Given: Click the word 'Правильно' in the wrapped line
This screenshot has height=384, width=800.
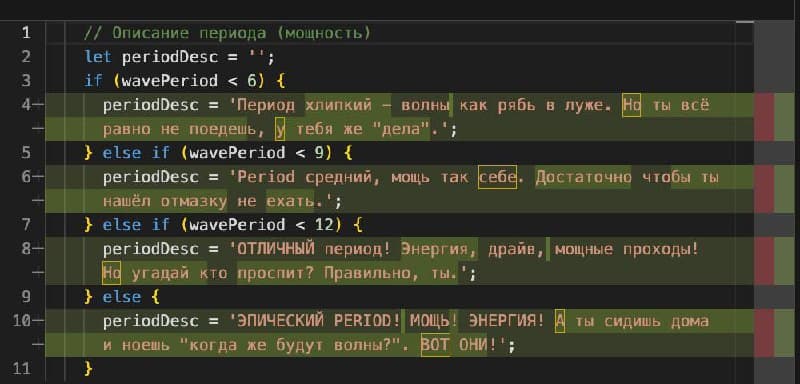Looking at the screenshot, I should [366, 273].
